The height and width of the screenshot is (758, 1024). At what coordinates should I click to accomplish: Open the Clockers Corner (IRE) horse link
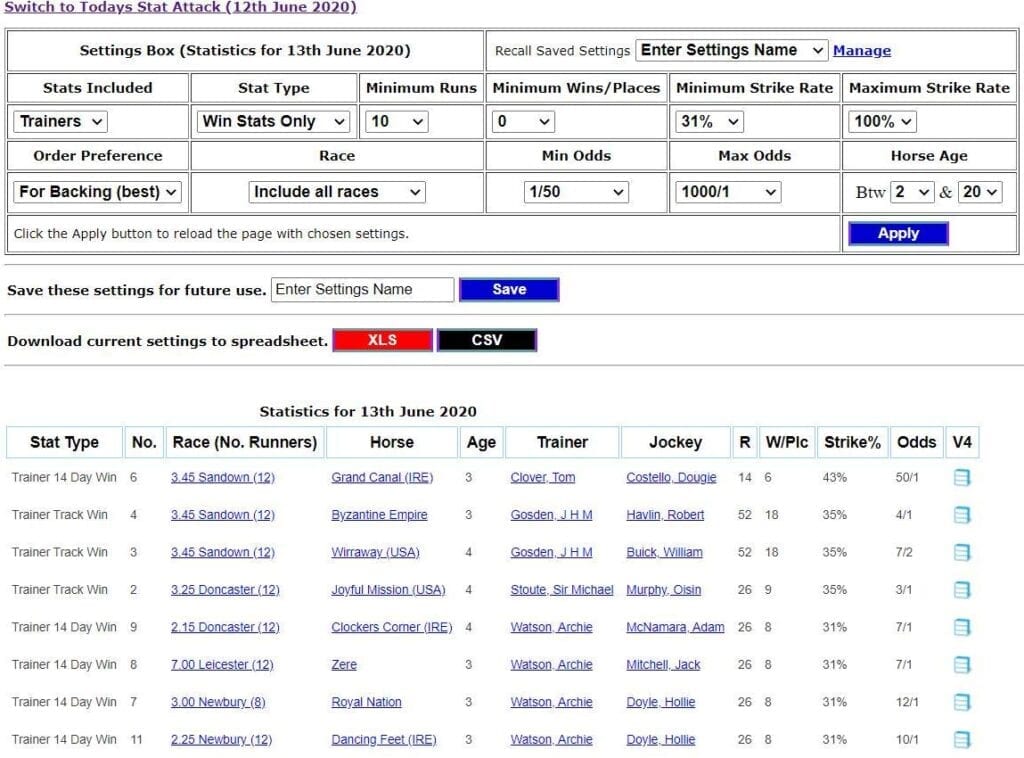pos(392,627)
